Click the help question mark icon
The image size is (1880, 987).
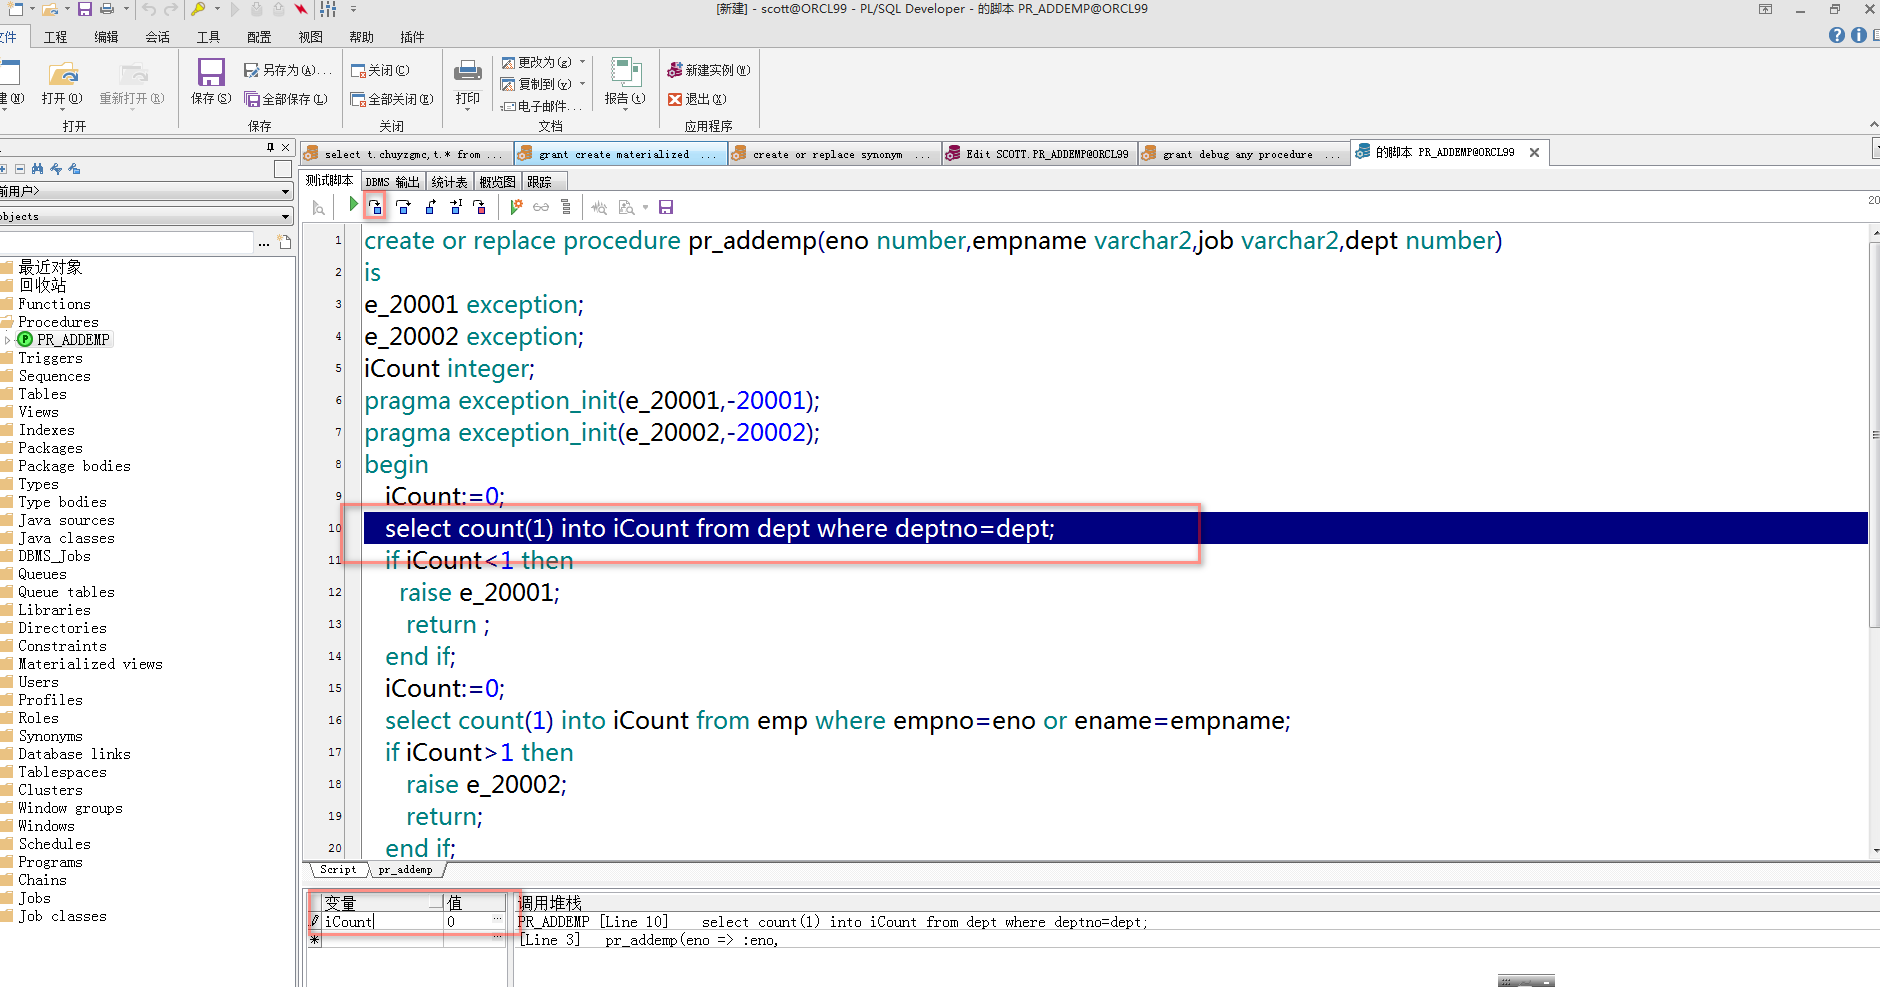tap(1837, 35)
